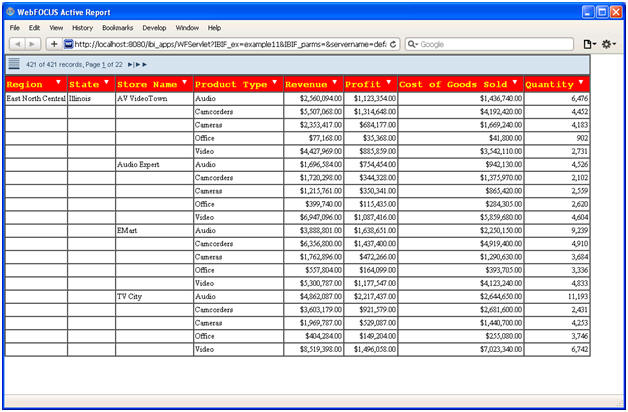
Task: Click cost value $41,800.00
Action: [505, 138]
